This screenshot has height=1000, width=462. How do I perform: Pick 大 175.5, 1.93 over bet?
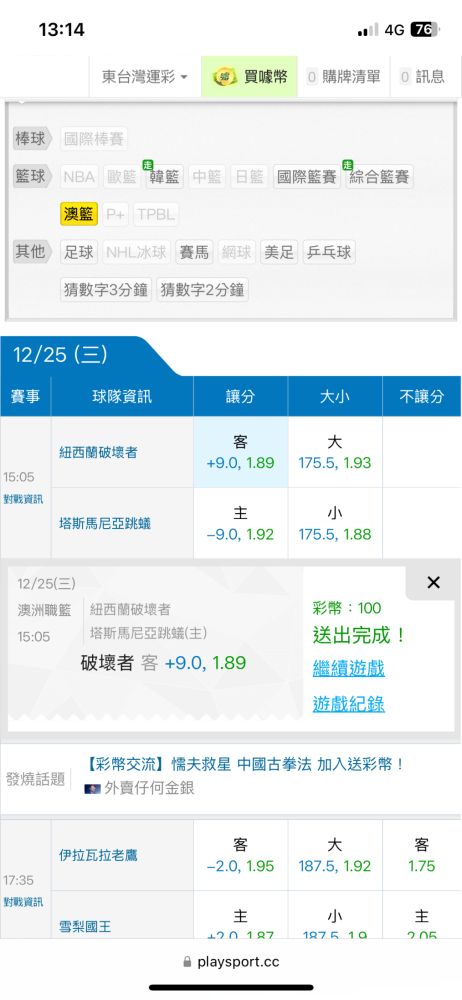point(335,452)
